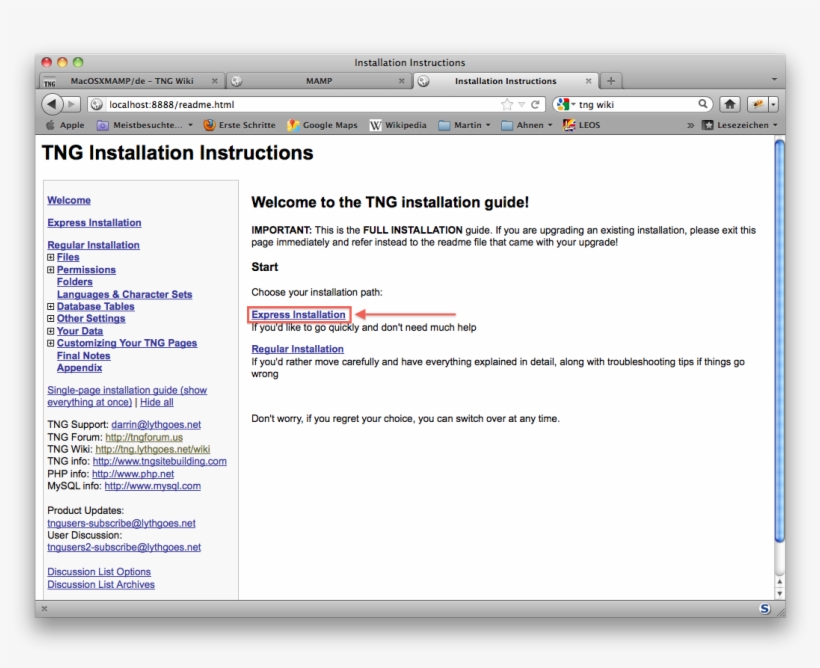Open the Appendix link
The height and width of the screenshot is (668, 820).
click(79, 368)
